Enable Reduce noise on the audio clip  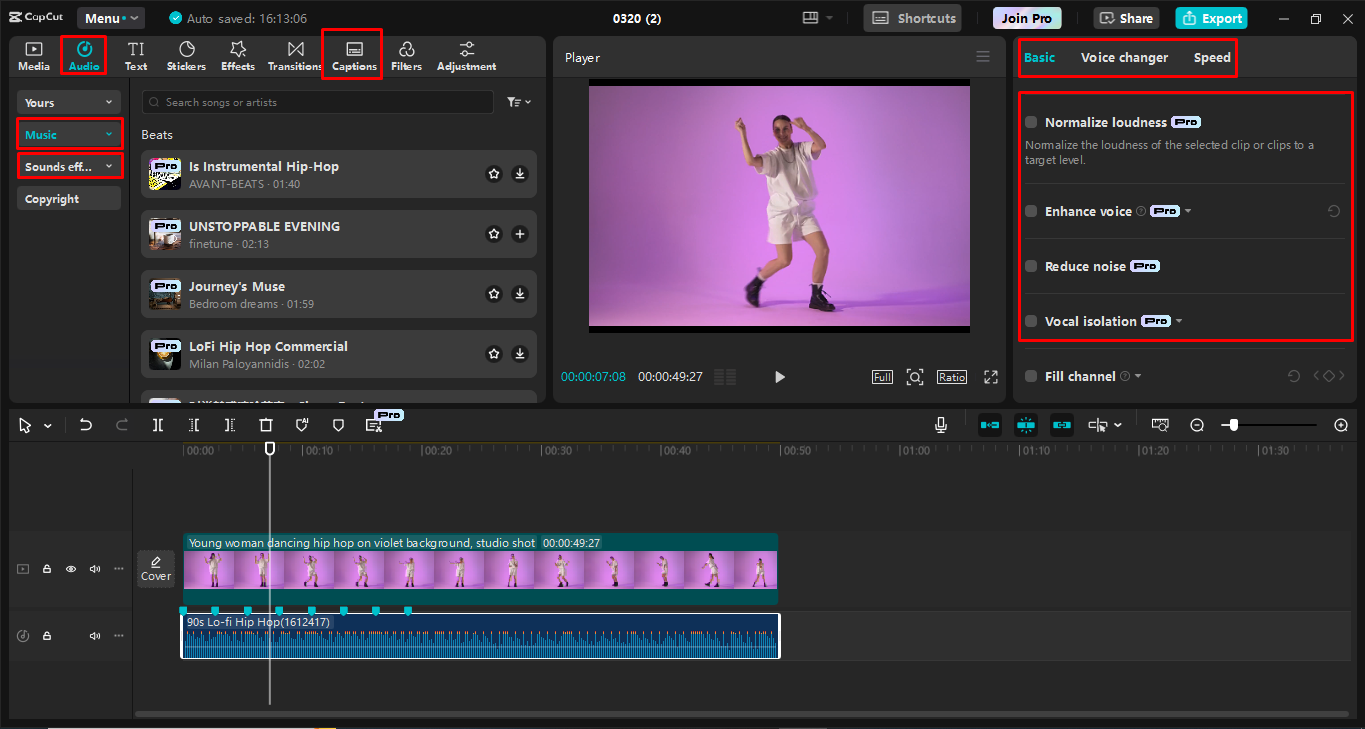click(x=1031, y=266)
